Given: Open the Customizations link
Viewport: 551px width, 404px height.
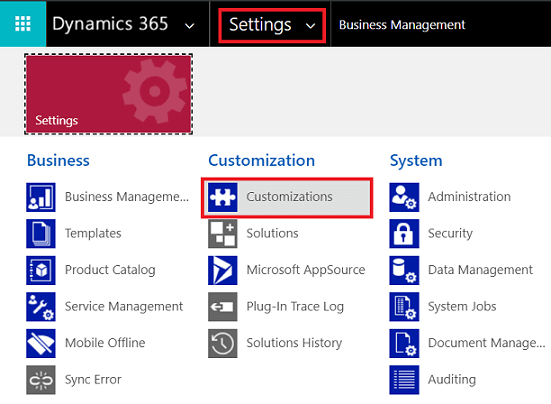Looking at the screenshot, I should (x=289, y=197).
